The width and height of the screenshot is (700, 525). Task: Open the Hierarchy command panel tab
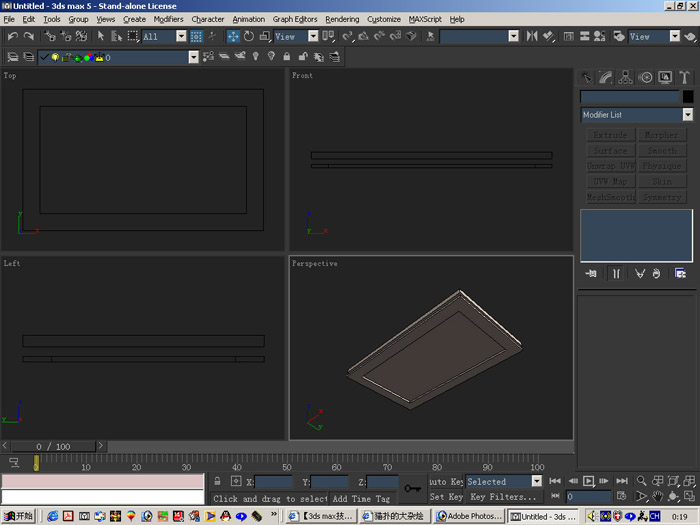tap(625, 77)
